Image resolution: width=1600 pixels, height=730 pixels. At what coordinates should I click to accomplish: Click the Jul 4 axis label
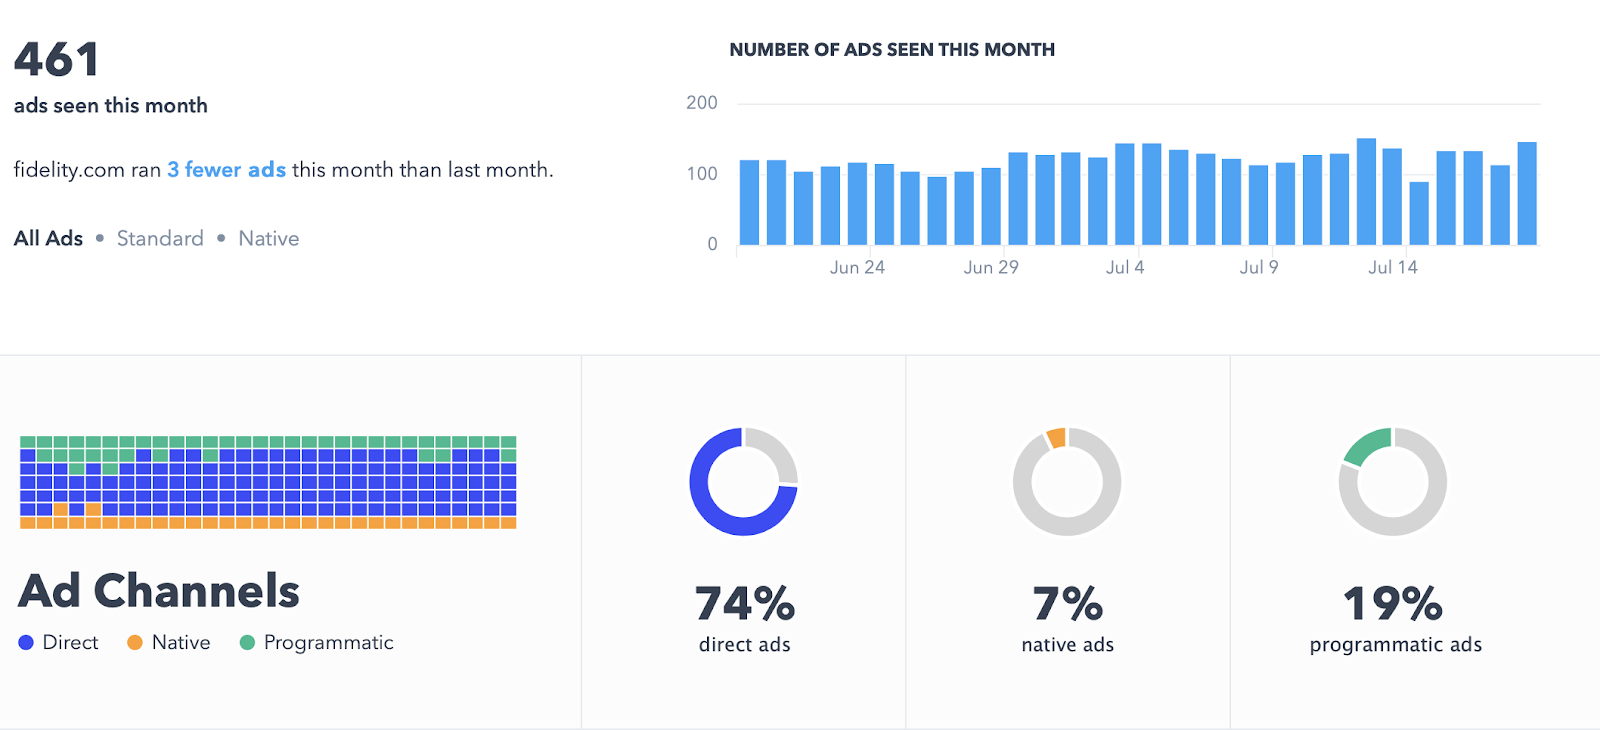[x=1125, y=267]
